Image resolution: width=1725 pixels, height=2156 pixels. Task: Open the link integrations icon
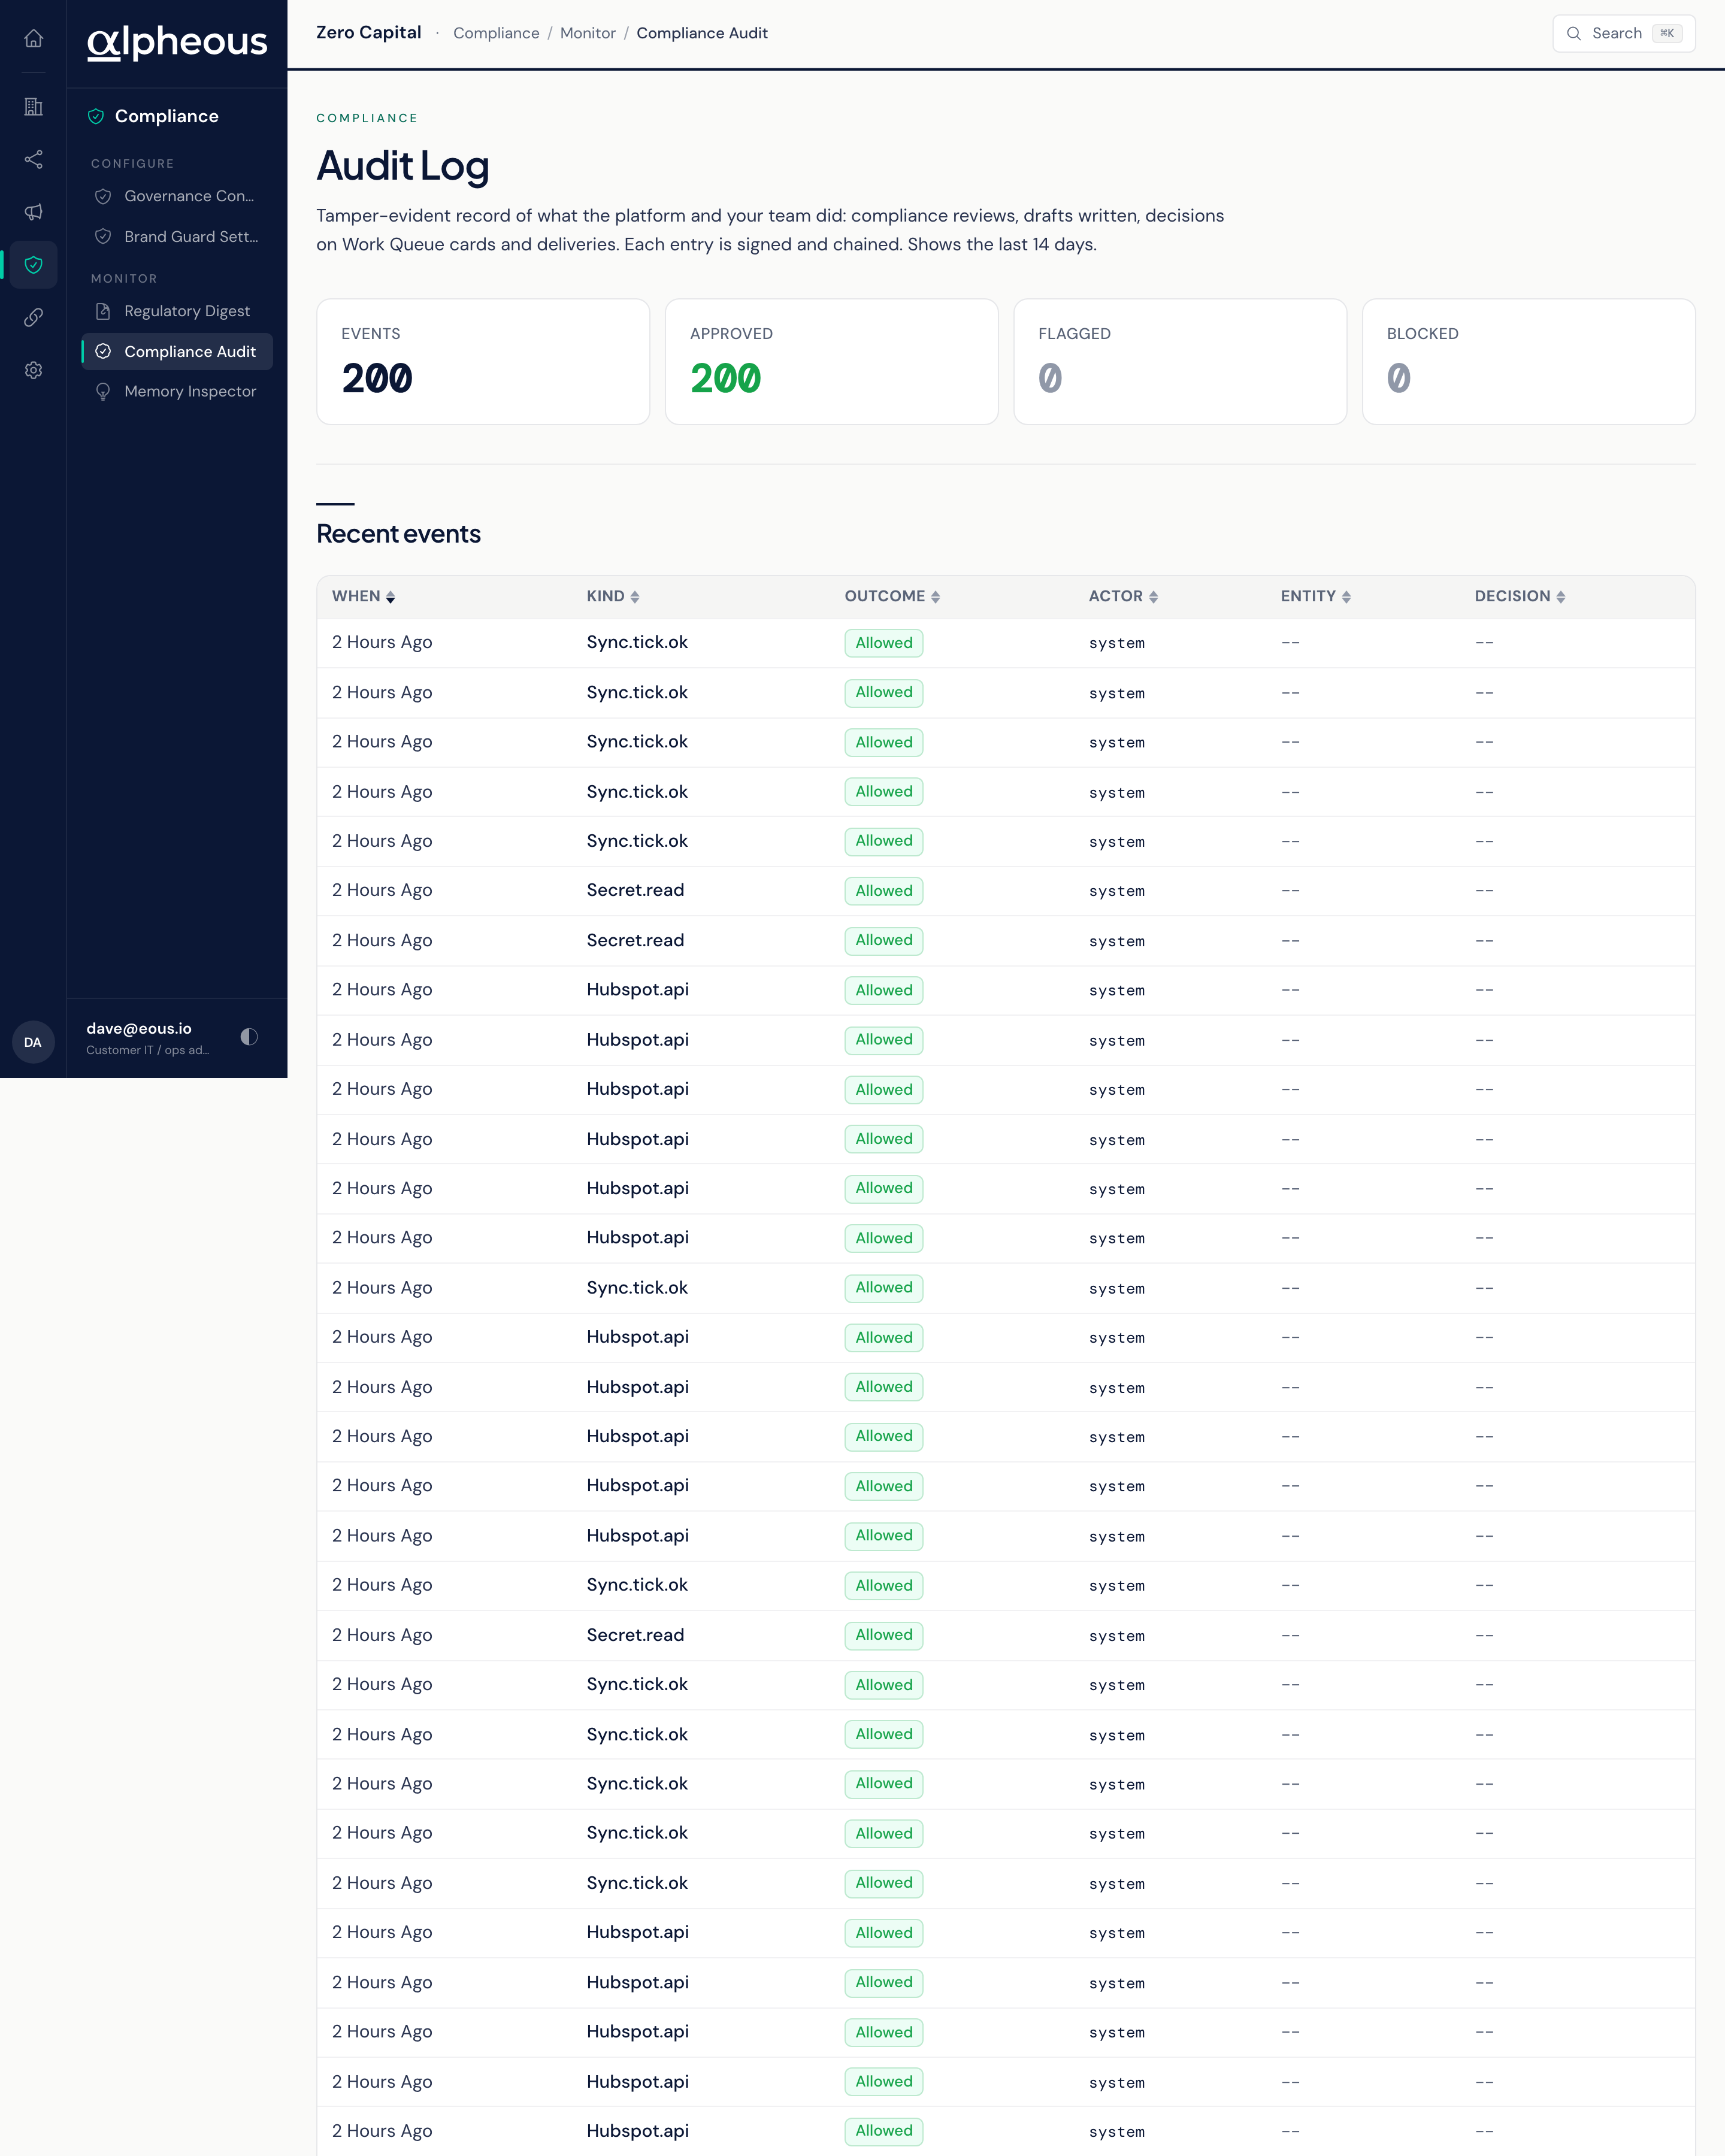(x=33, y=317)
